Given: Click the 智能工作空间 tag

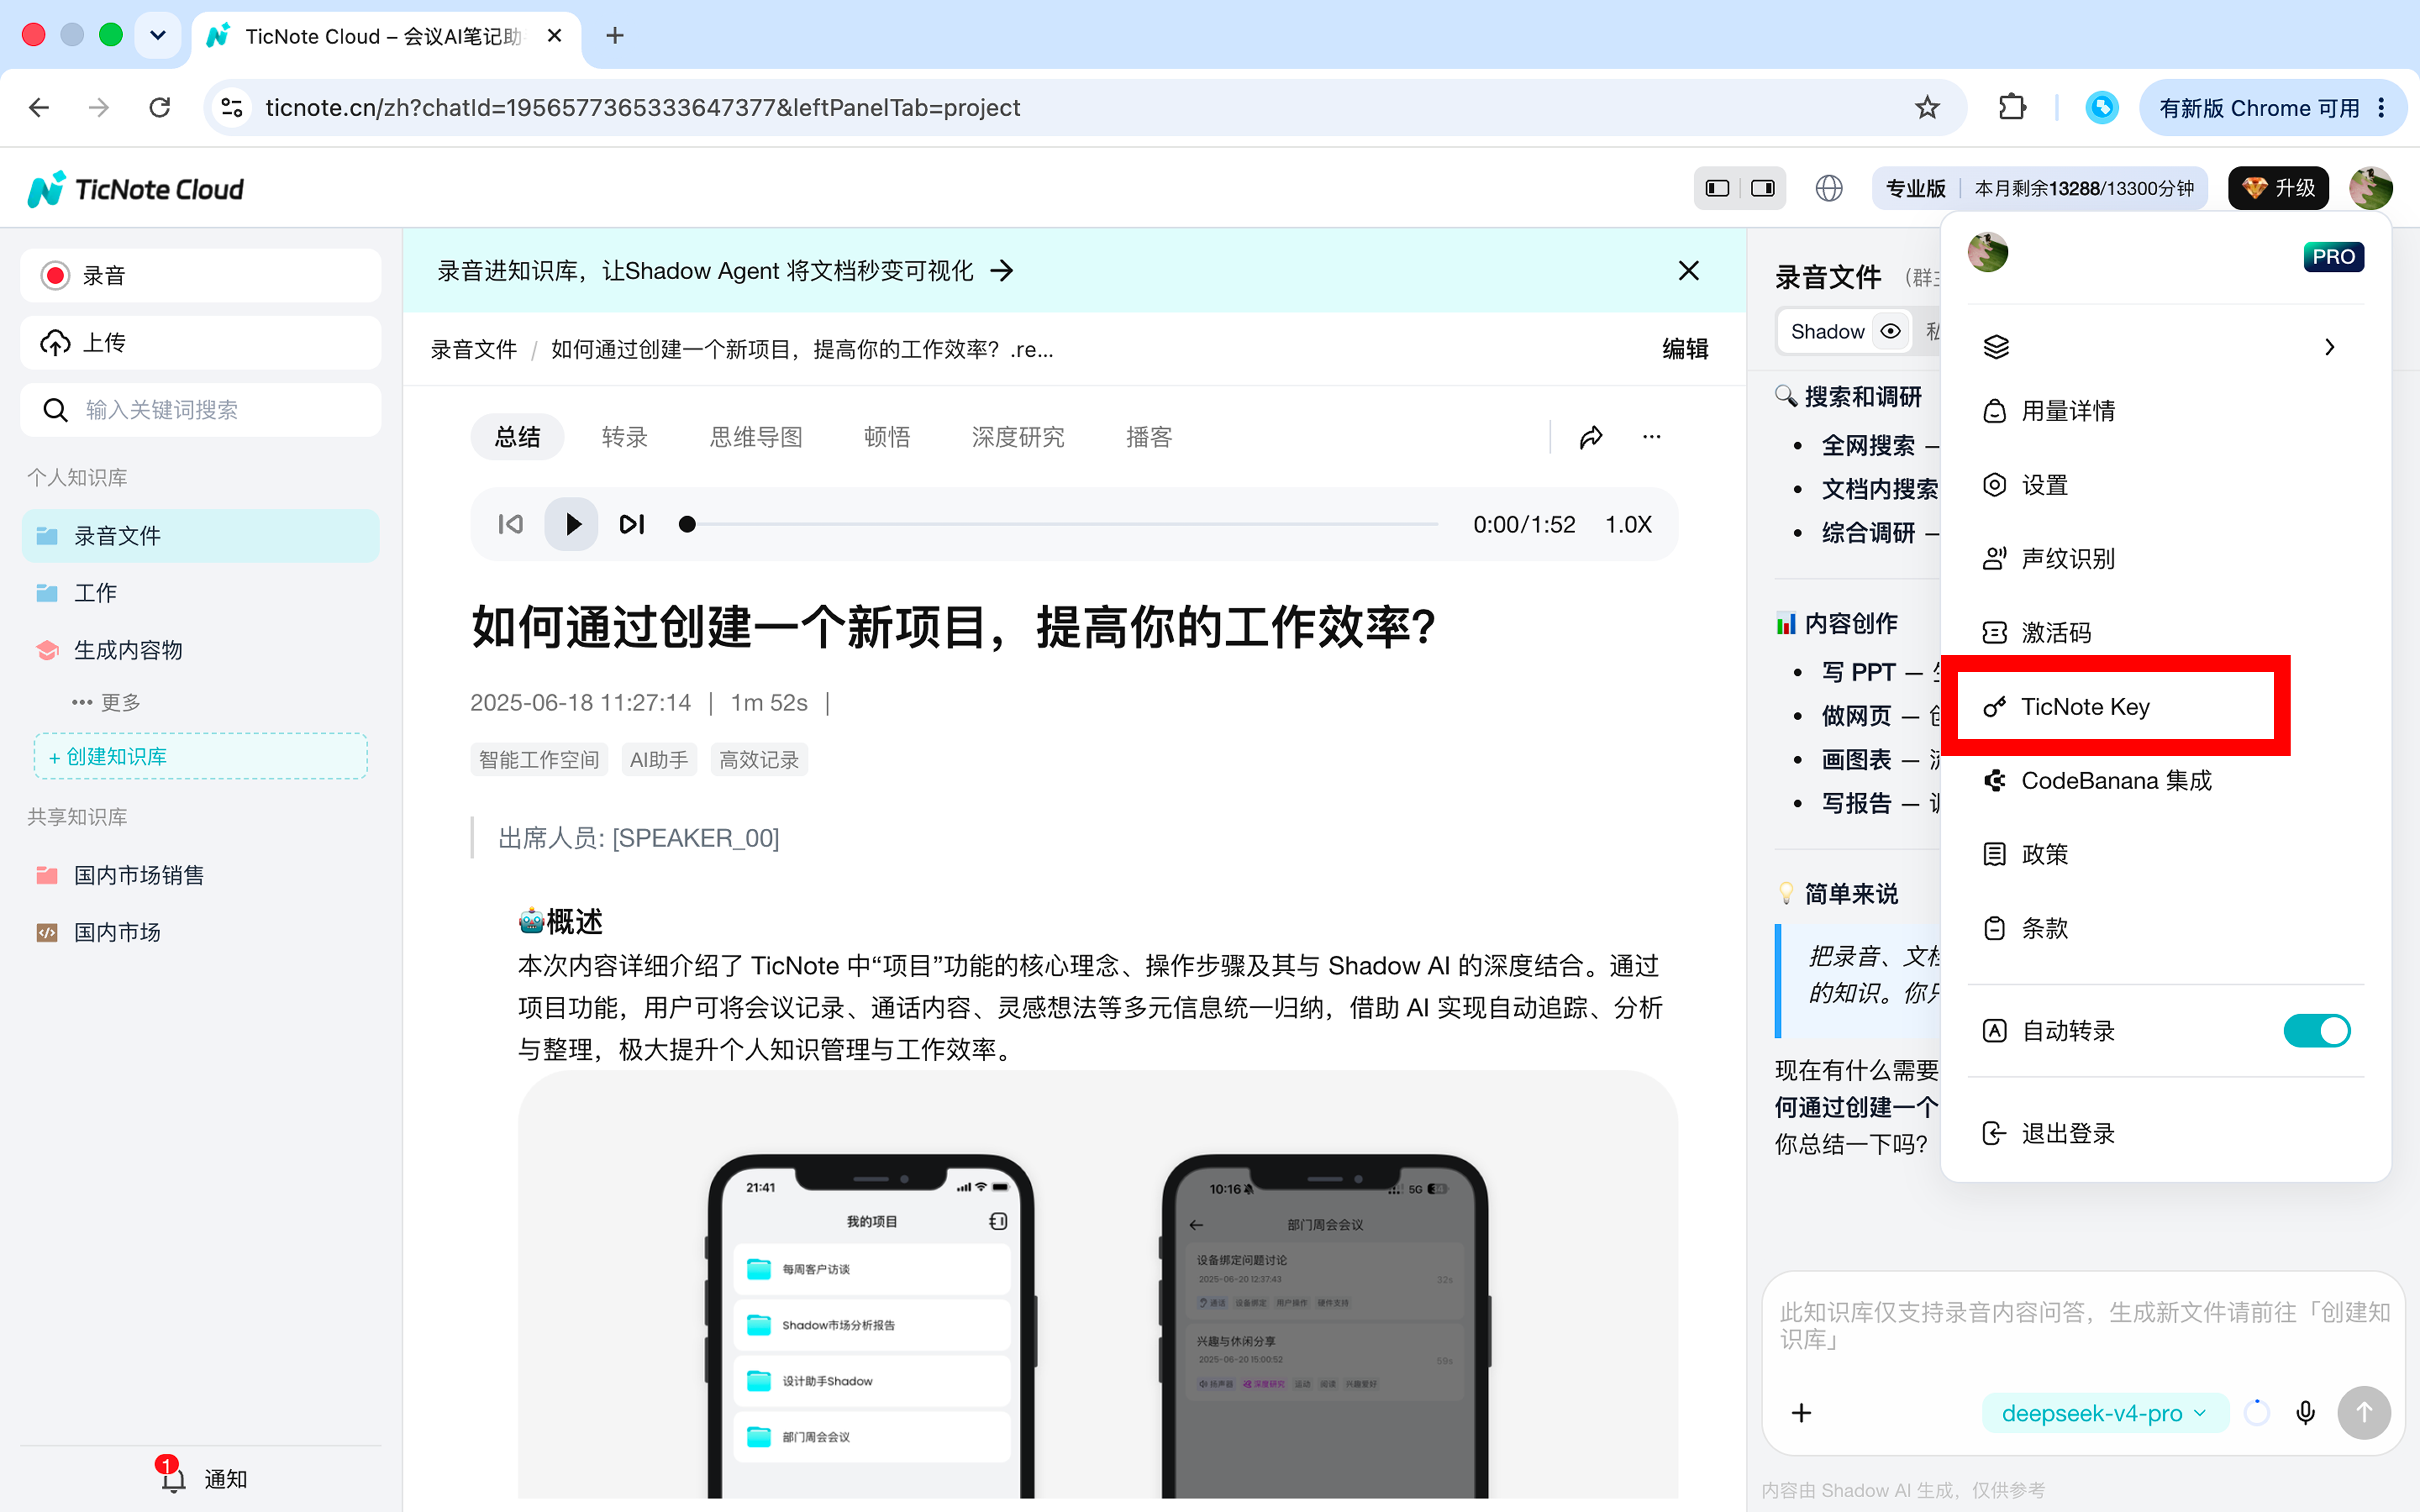Looking at the screenshot, I should click(538, 760).
